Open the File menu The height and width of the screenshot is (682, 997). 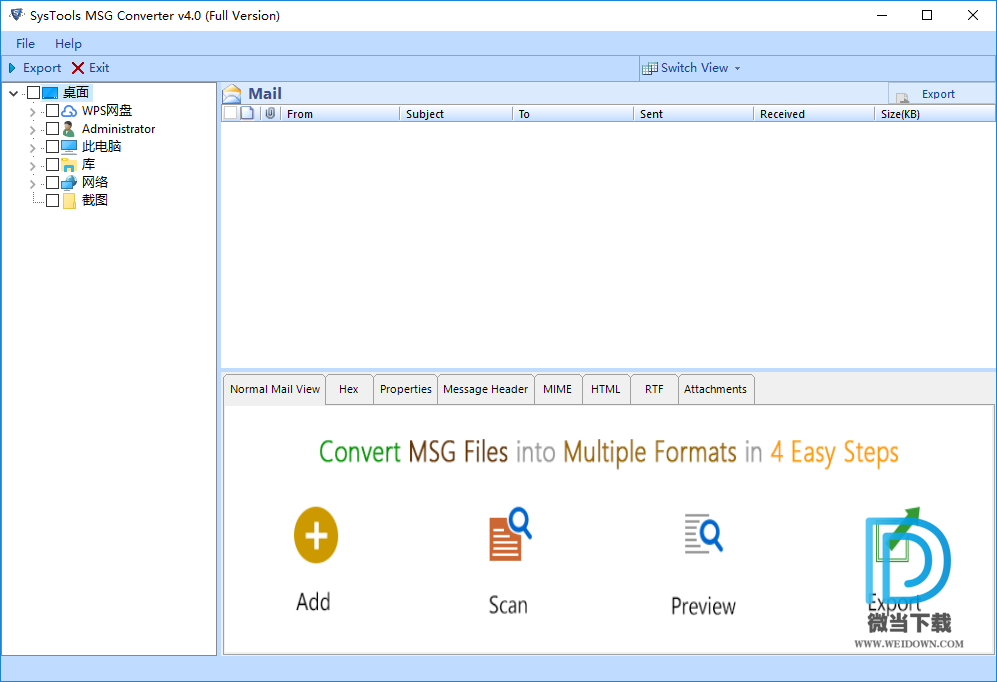click(25, 43)
